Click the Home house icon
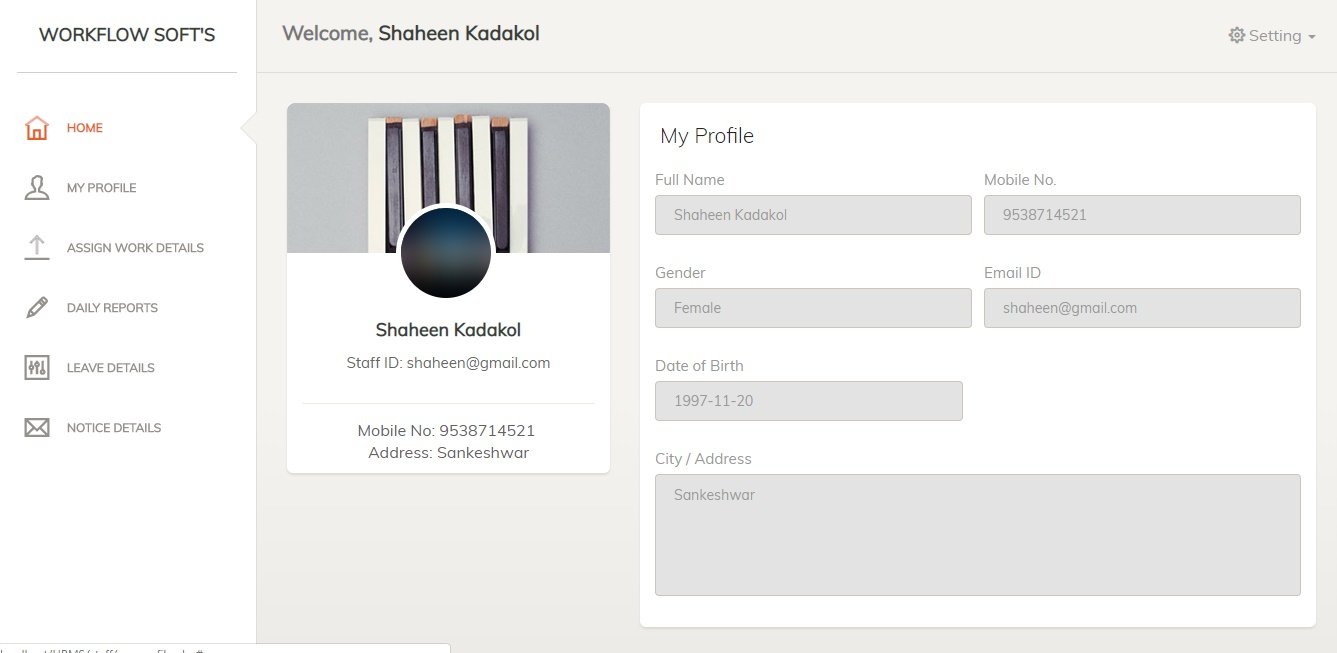Image resolution: width=1337 pixels, height=653 pixels. point(37,128)
